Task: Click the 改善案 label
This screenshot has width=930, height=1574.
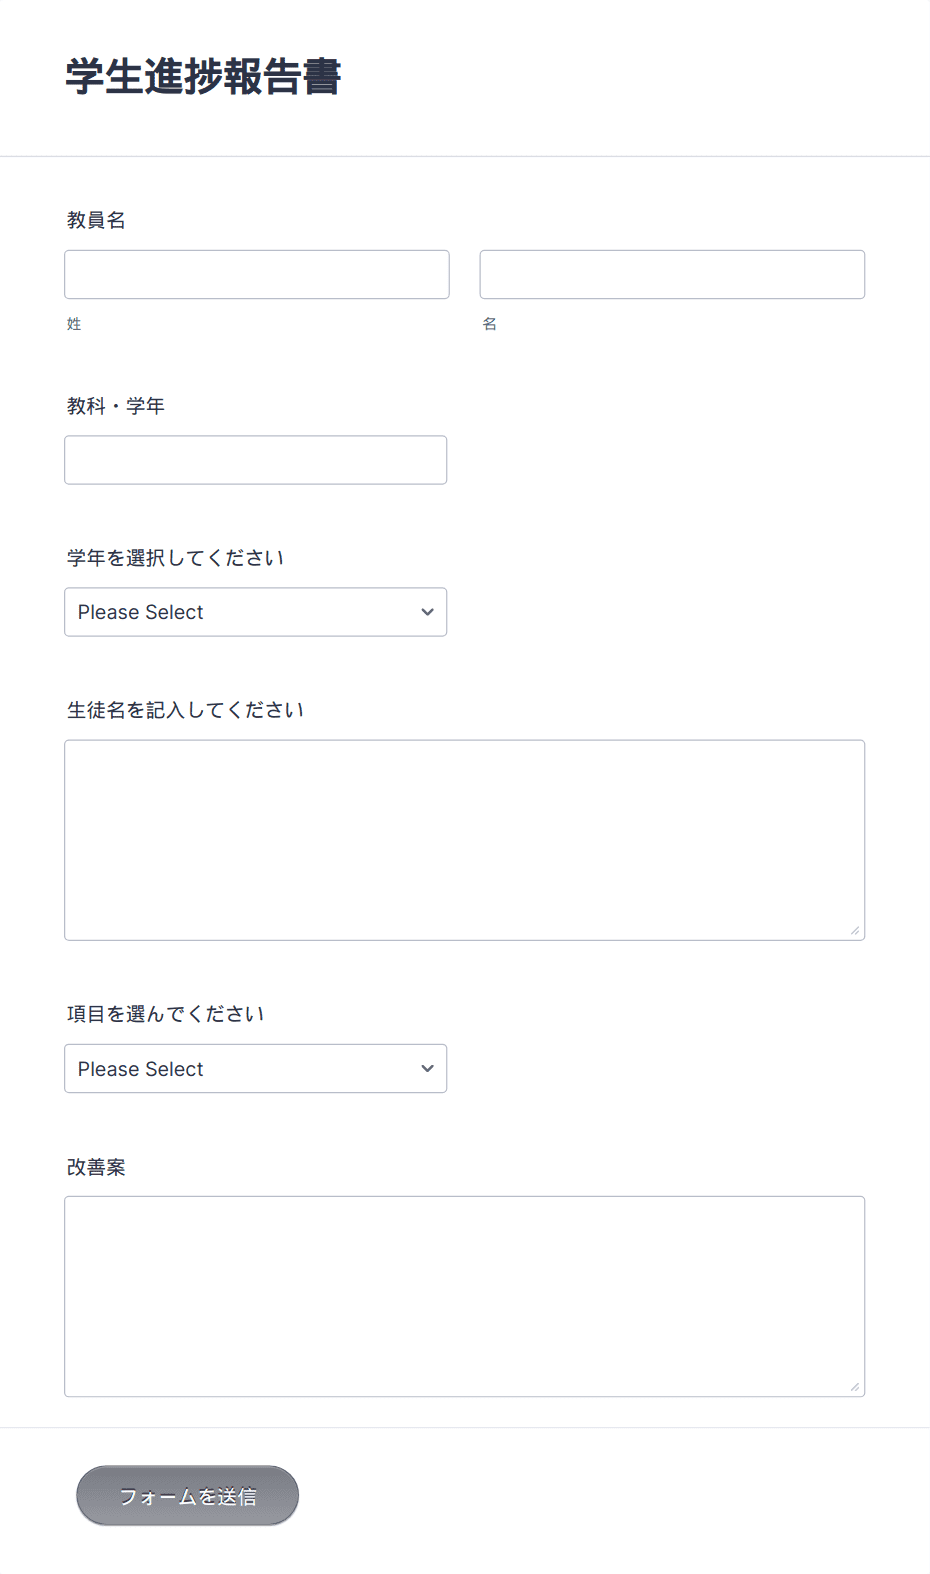Action: [x=96, y=1167]
